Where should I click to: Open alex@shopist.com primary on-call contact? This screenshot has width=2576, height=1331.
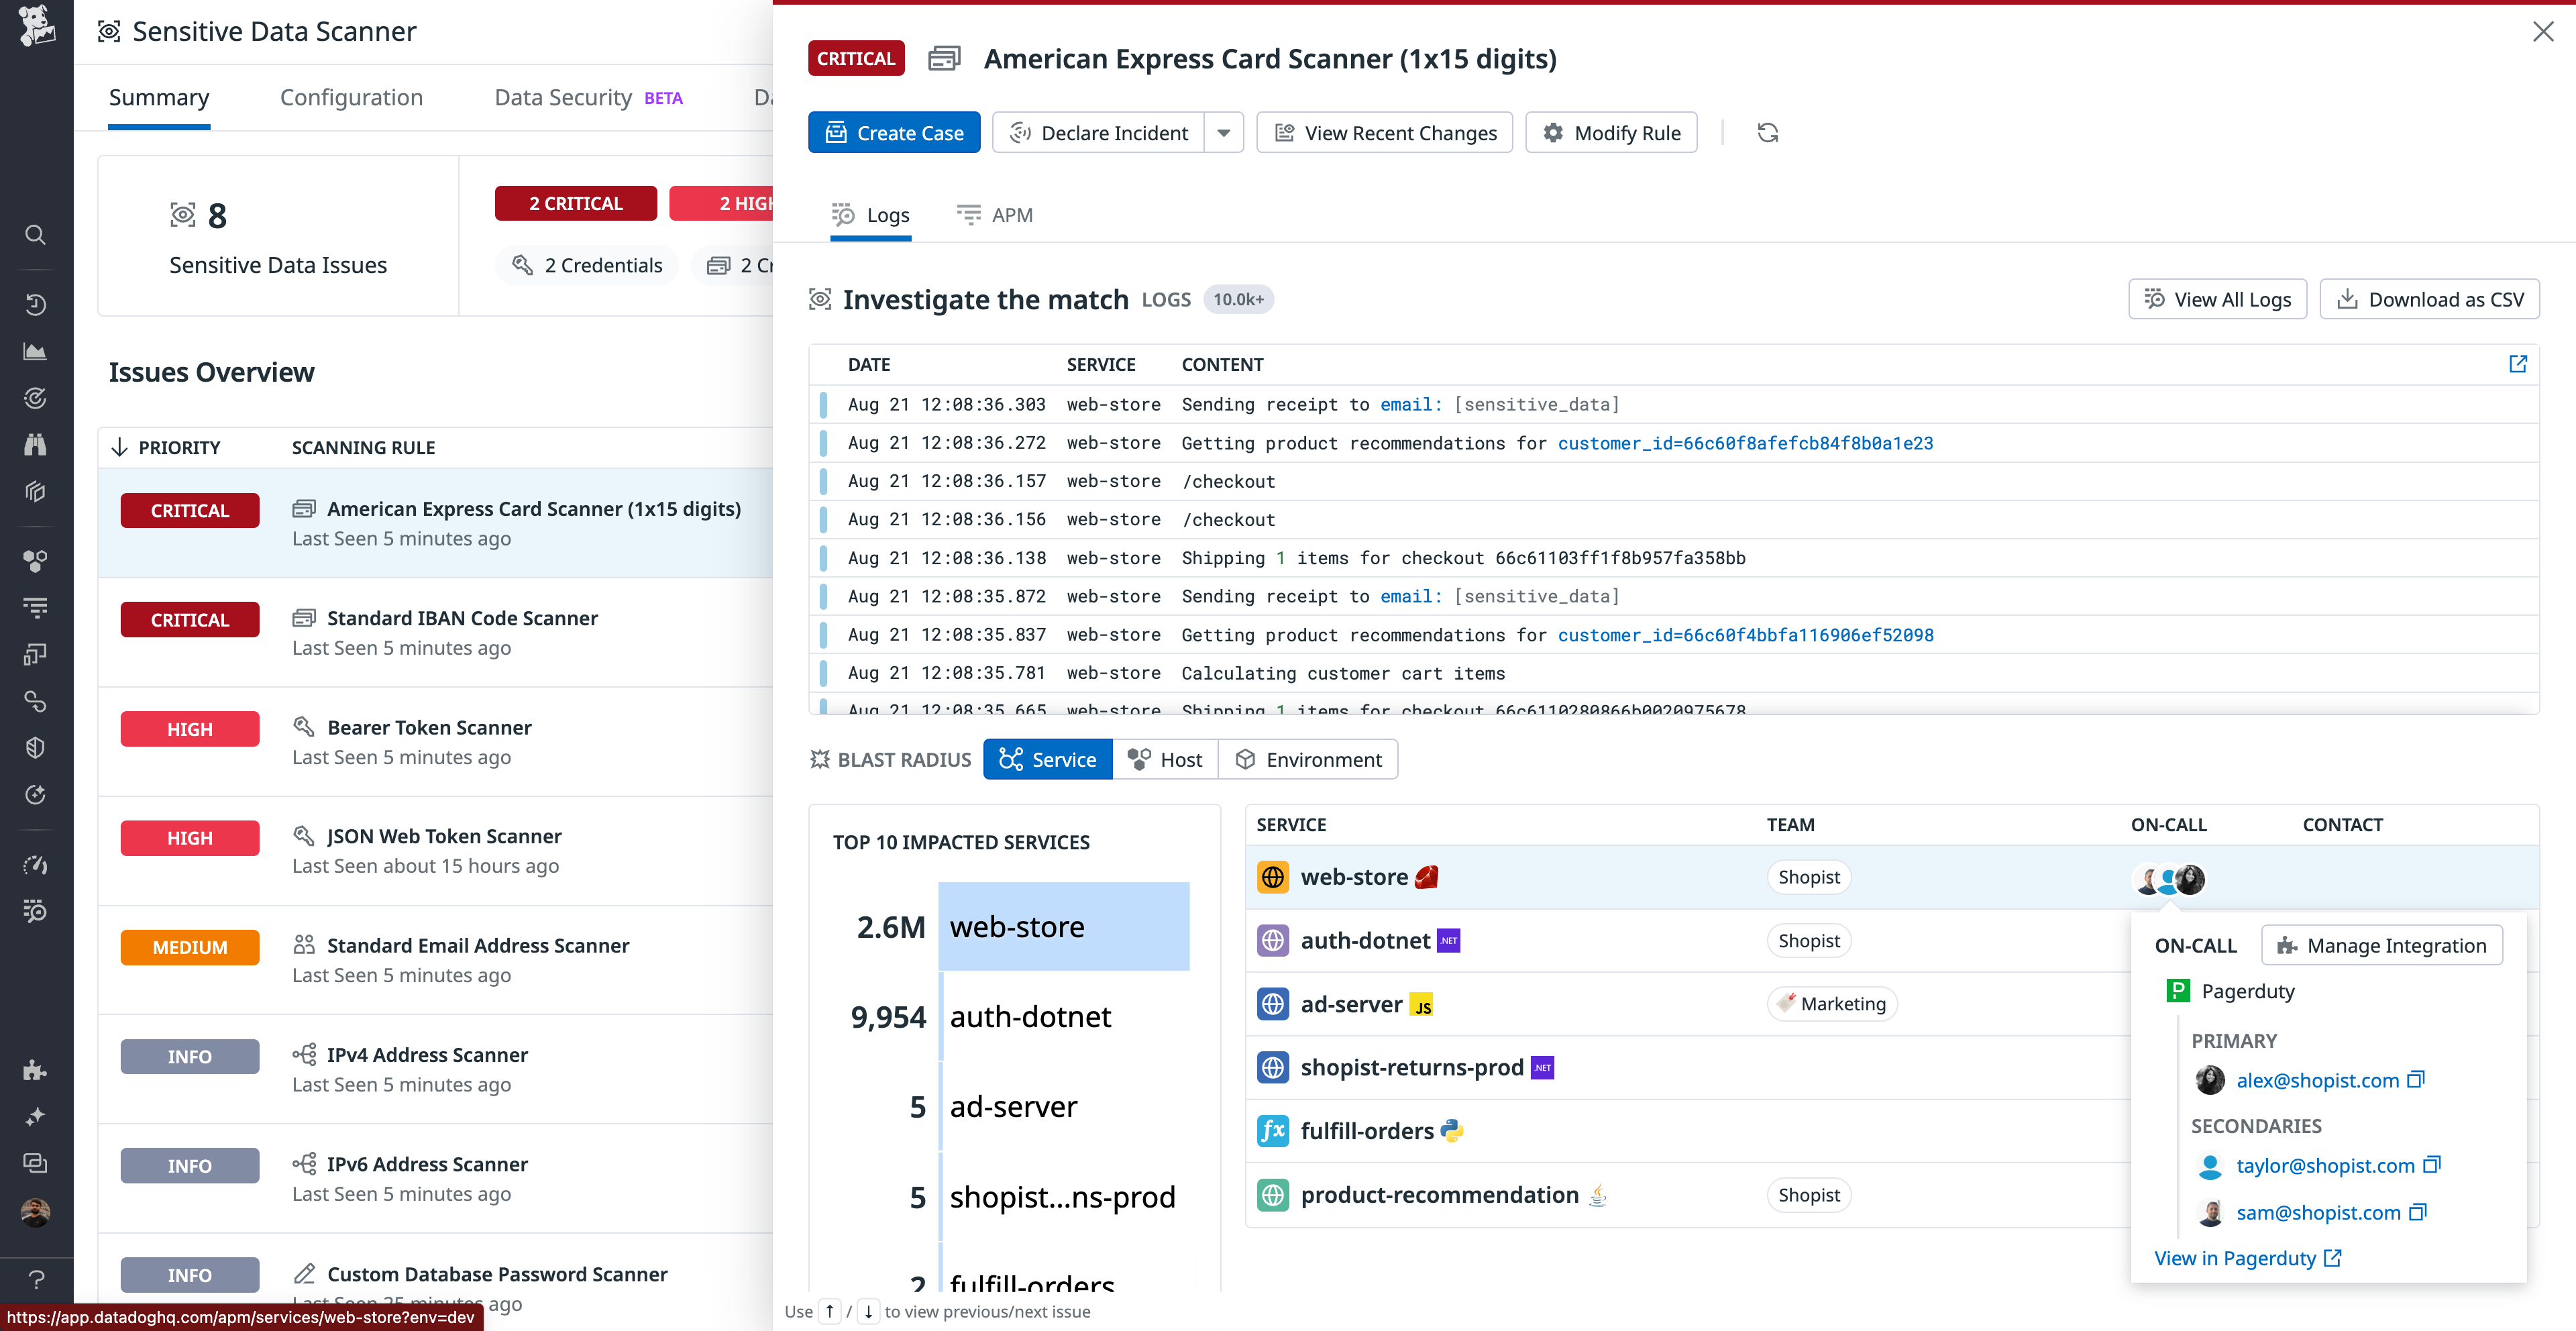pos(2318,1080)
